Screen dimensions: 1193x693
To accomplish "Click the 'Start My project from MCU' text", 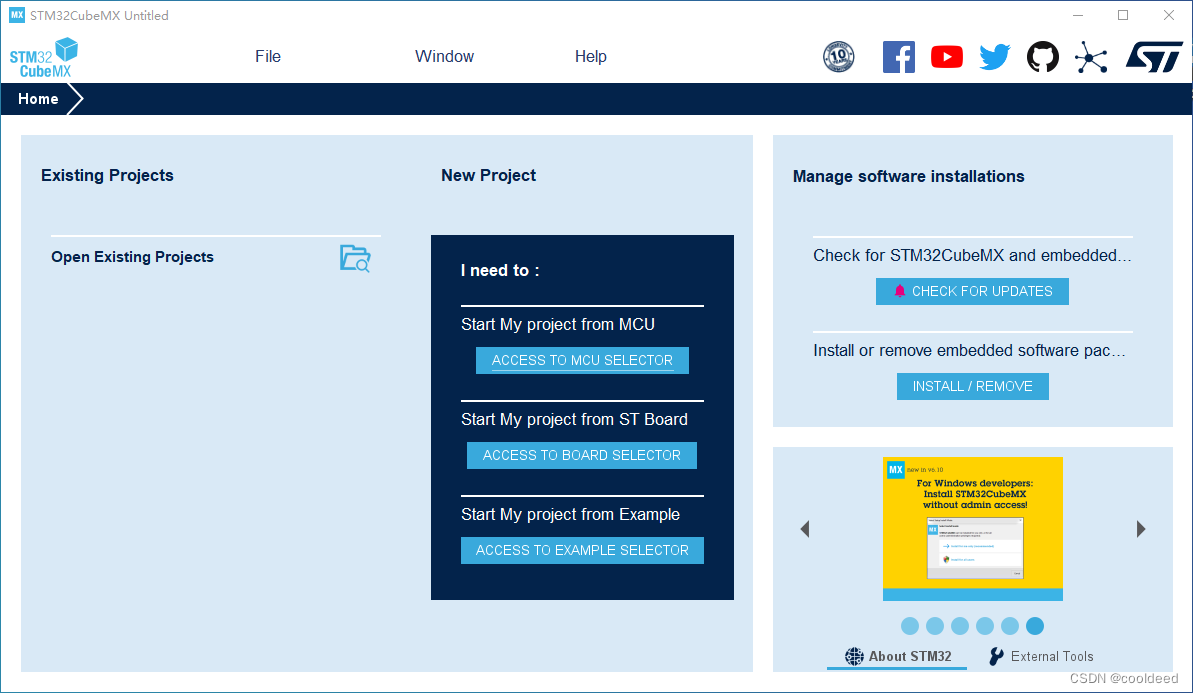I will click(x=558, y=325).
